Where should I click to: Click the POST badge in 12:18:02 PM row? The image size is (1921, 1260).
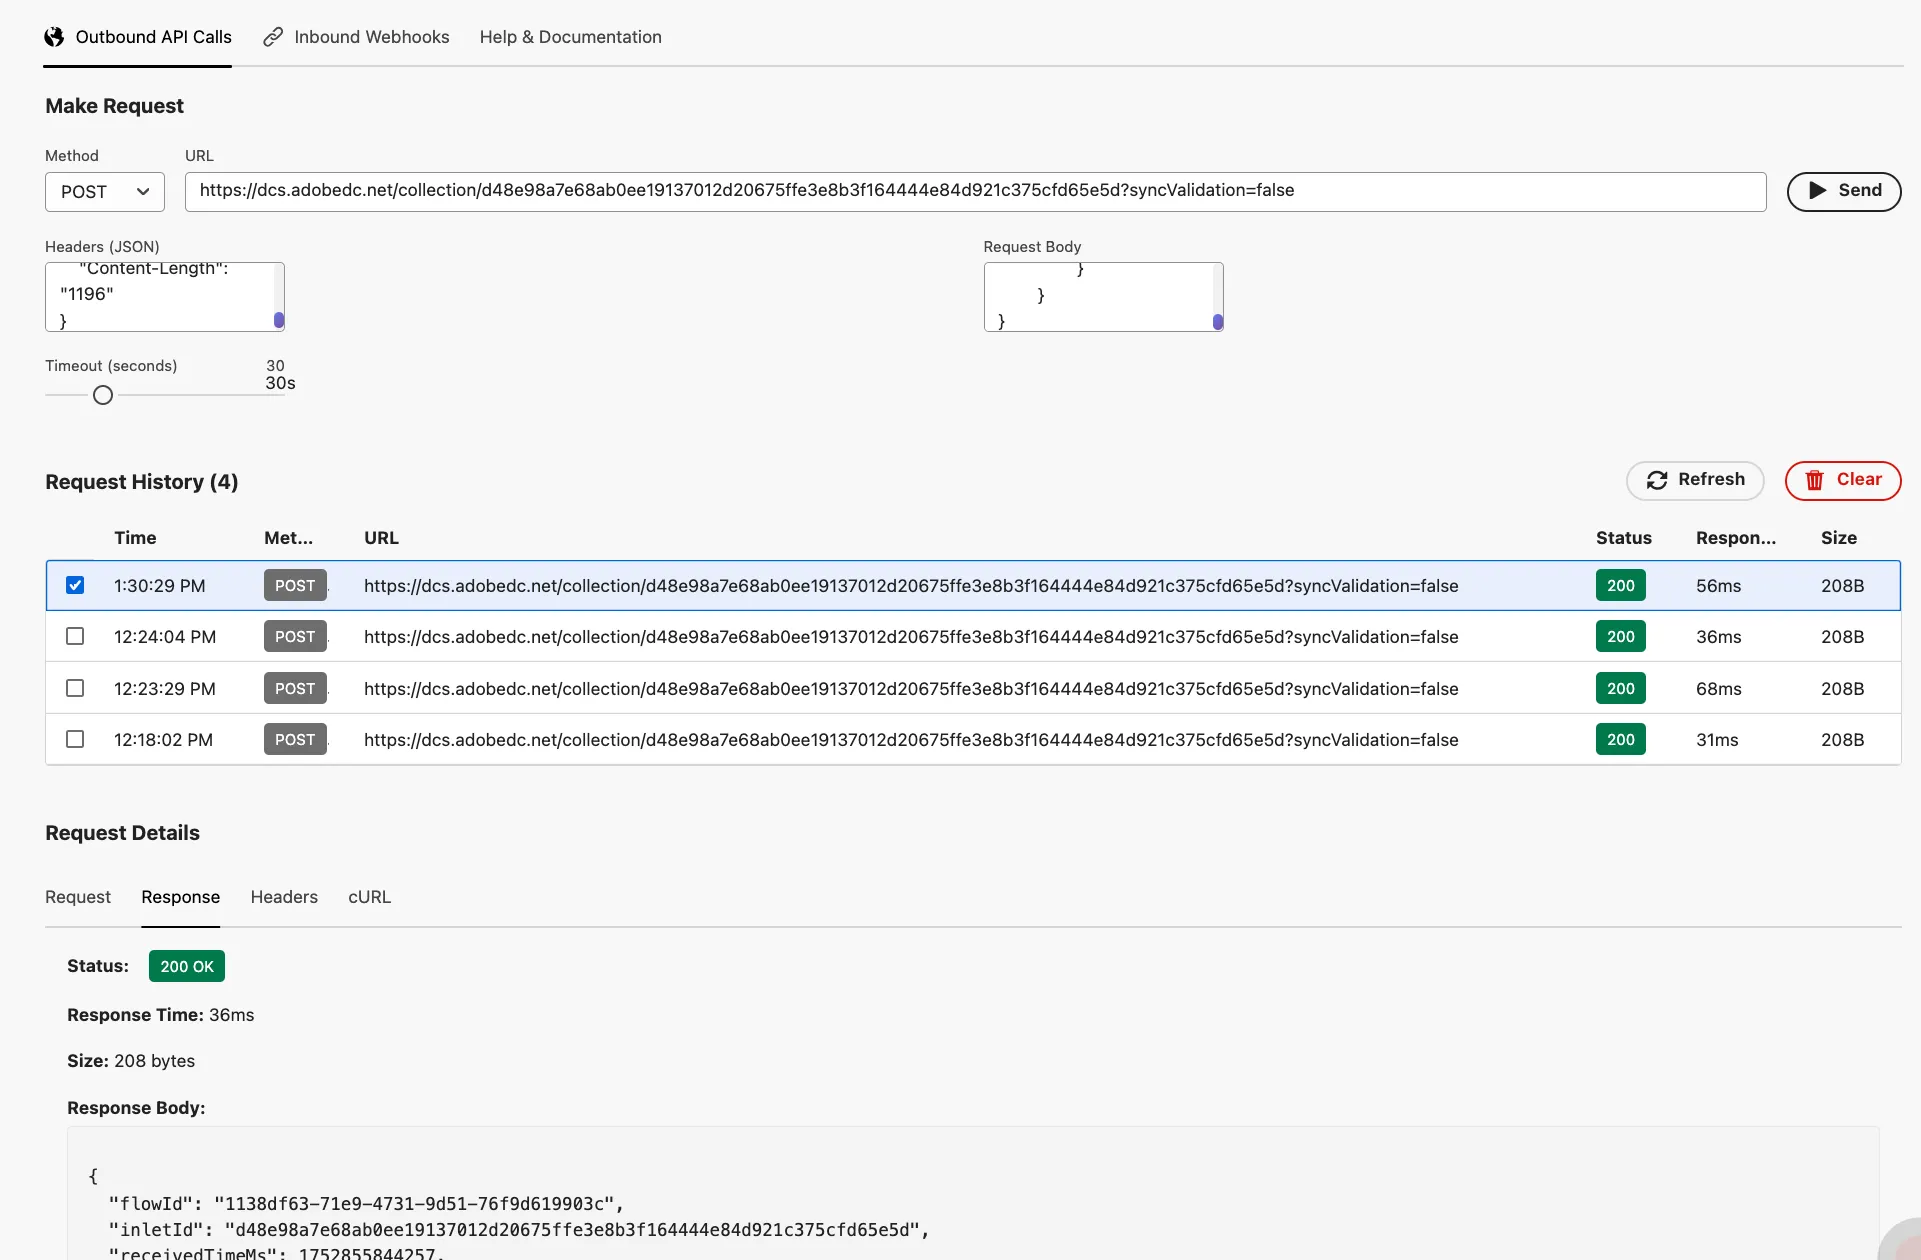coord(295,739)
